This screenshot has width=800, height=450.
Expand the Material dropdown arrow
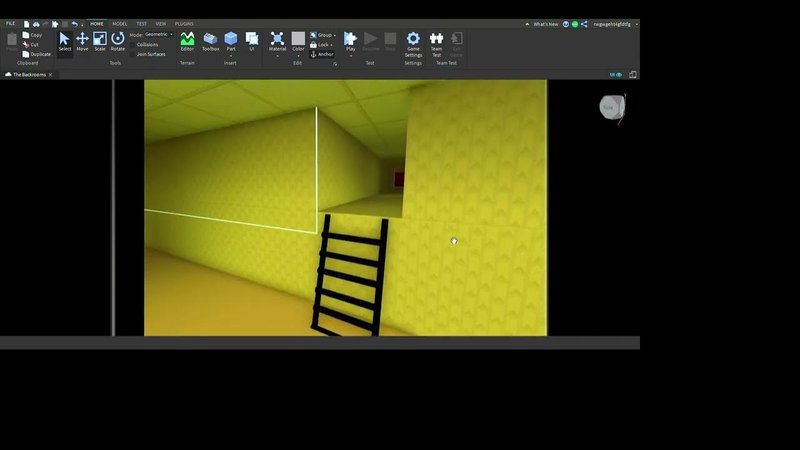coord(277,56)
